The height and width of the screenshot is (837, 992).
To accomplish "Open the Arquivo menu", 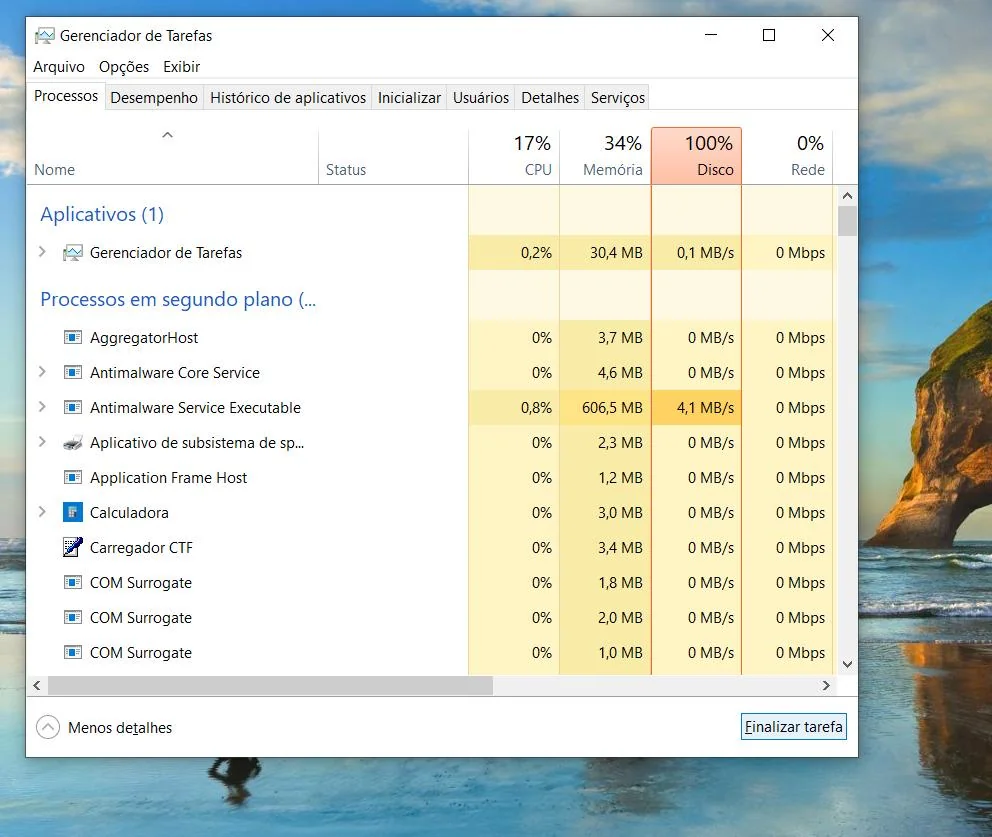I will pos(59,66).
